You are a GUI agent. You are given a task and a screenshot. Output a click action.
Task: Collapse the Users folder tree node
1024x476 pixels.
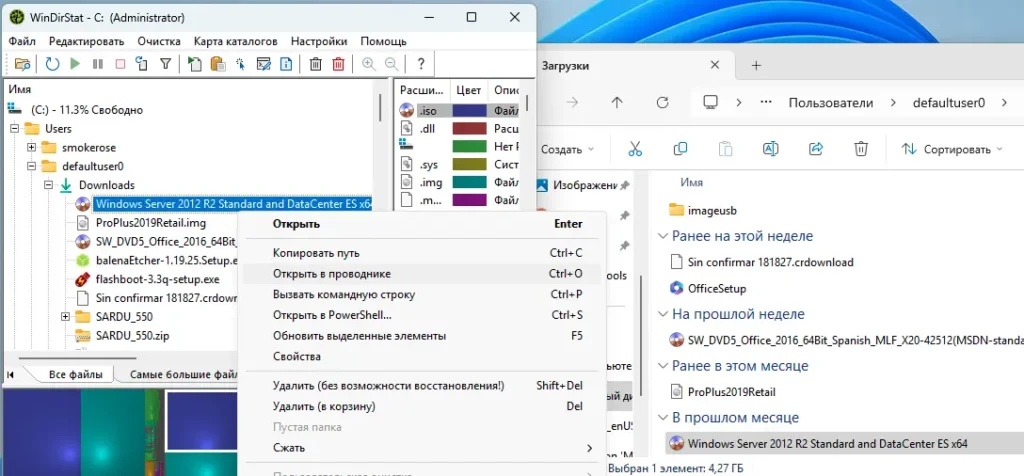tap(14, 129)
